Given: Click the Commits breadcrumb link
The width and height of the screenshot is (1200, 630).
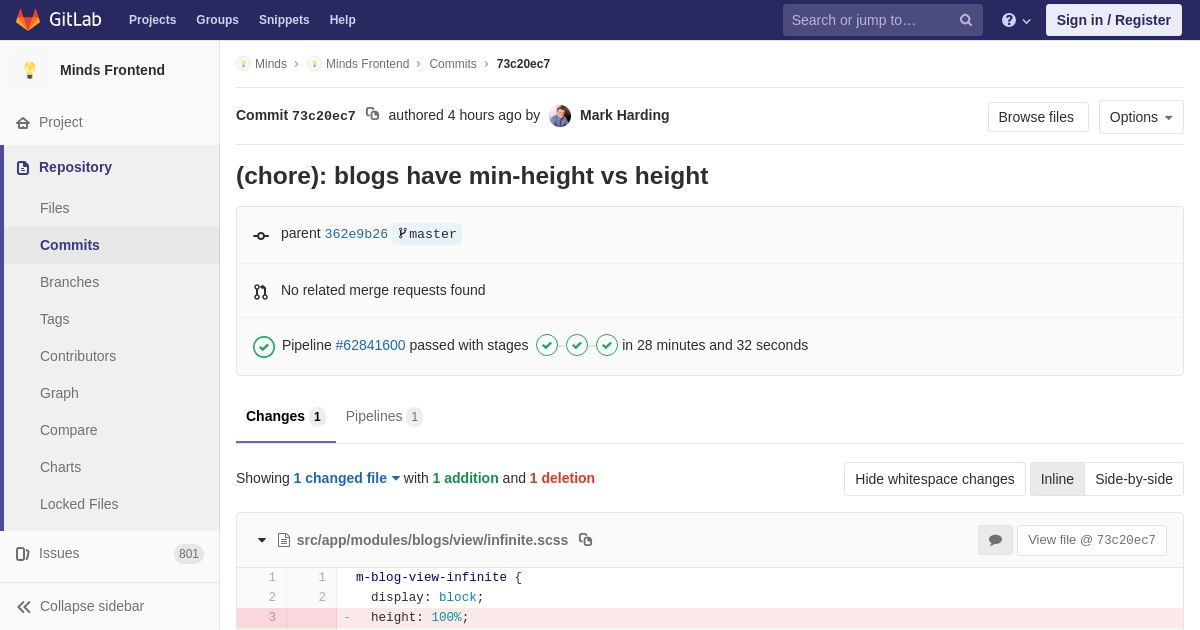Looking at the screenshot, I should pos(453,64).
